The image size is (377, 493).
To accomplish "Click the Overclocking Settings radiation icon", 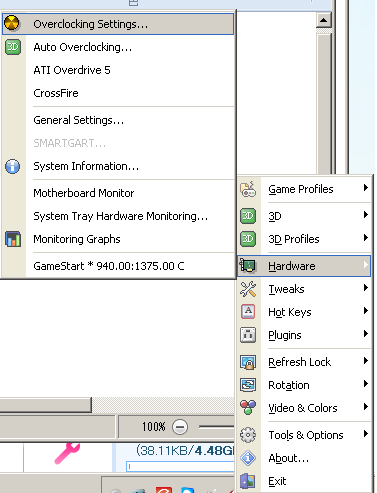I will coord(12,24).
